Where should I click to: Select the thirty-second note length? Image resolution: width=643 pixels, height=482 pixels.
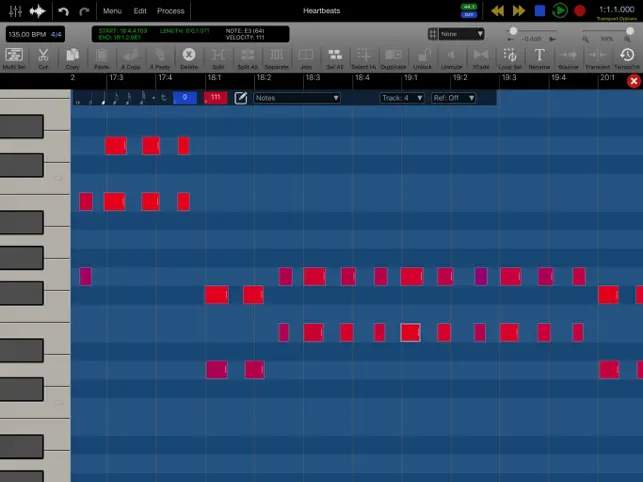[142, 98]
